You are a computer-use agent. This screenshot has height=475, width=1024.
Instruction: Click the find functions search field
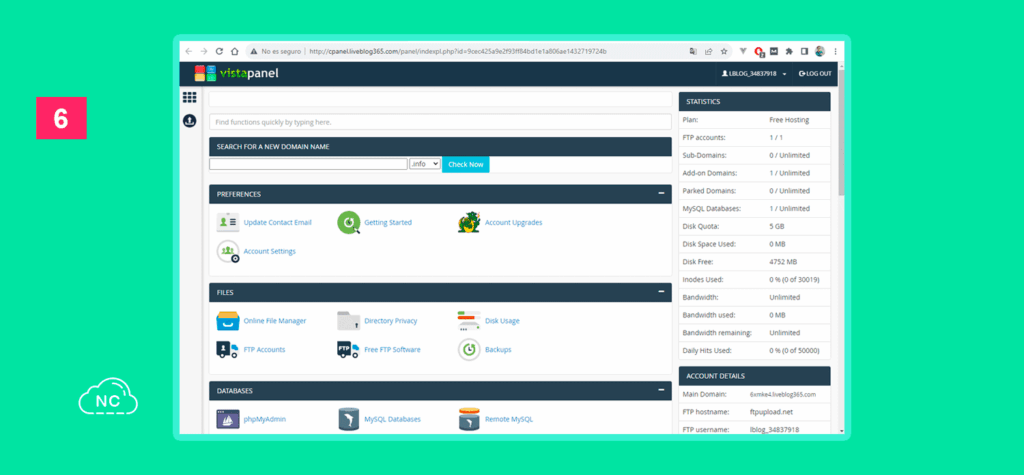[440, 122]
